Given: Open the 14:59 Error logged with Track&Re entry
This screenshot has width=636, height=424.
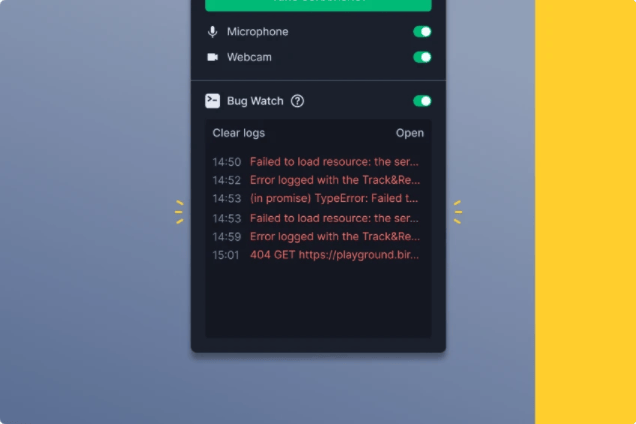Looking at the screenshot, I should point(316,237).
